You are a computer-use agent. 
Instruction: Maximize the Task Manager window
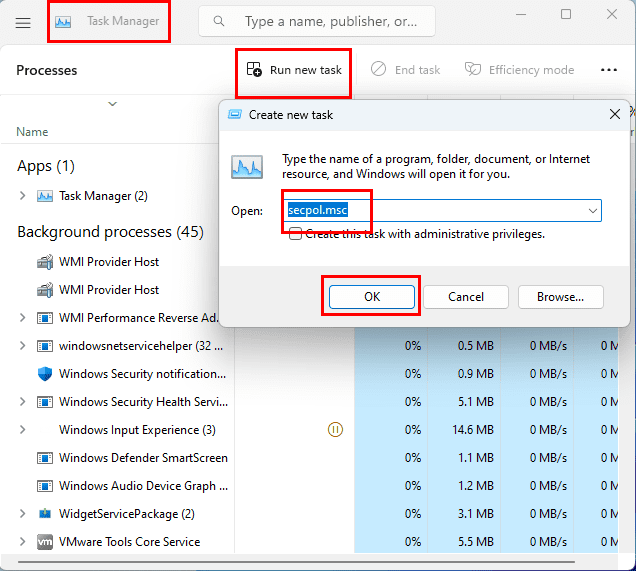point(566,15)
